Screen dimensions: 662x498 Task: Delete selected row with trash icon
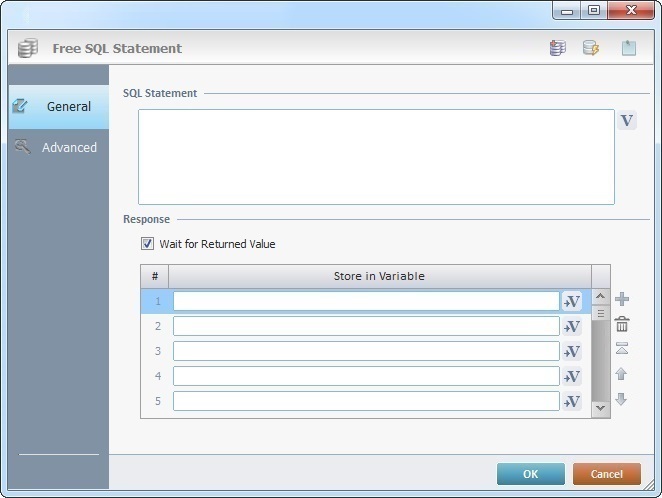(621, 324)
